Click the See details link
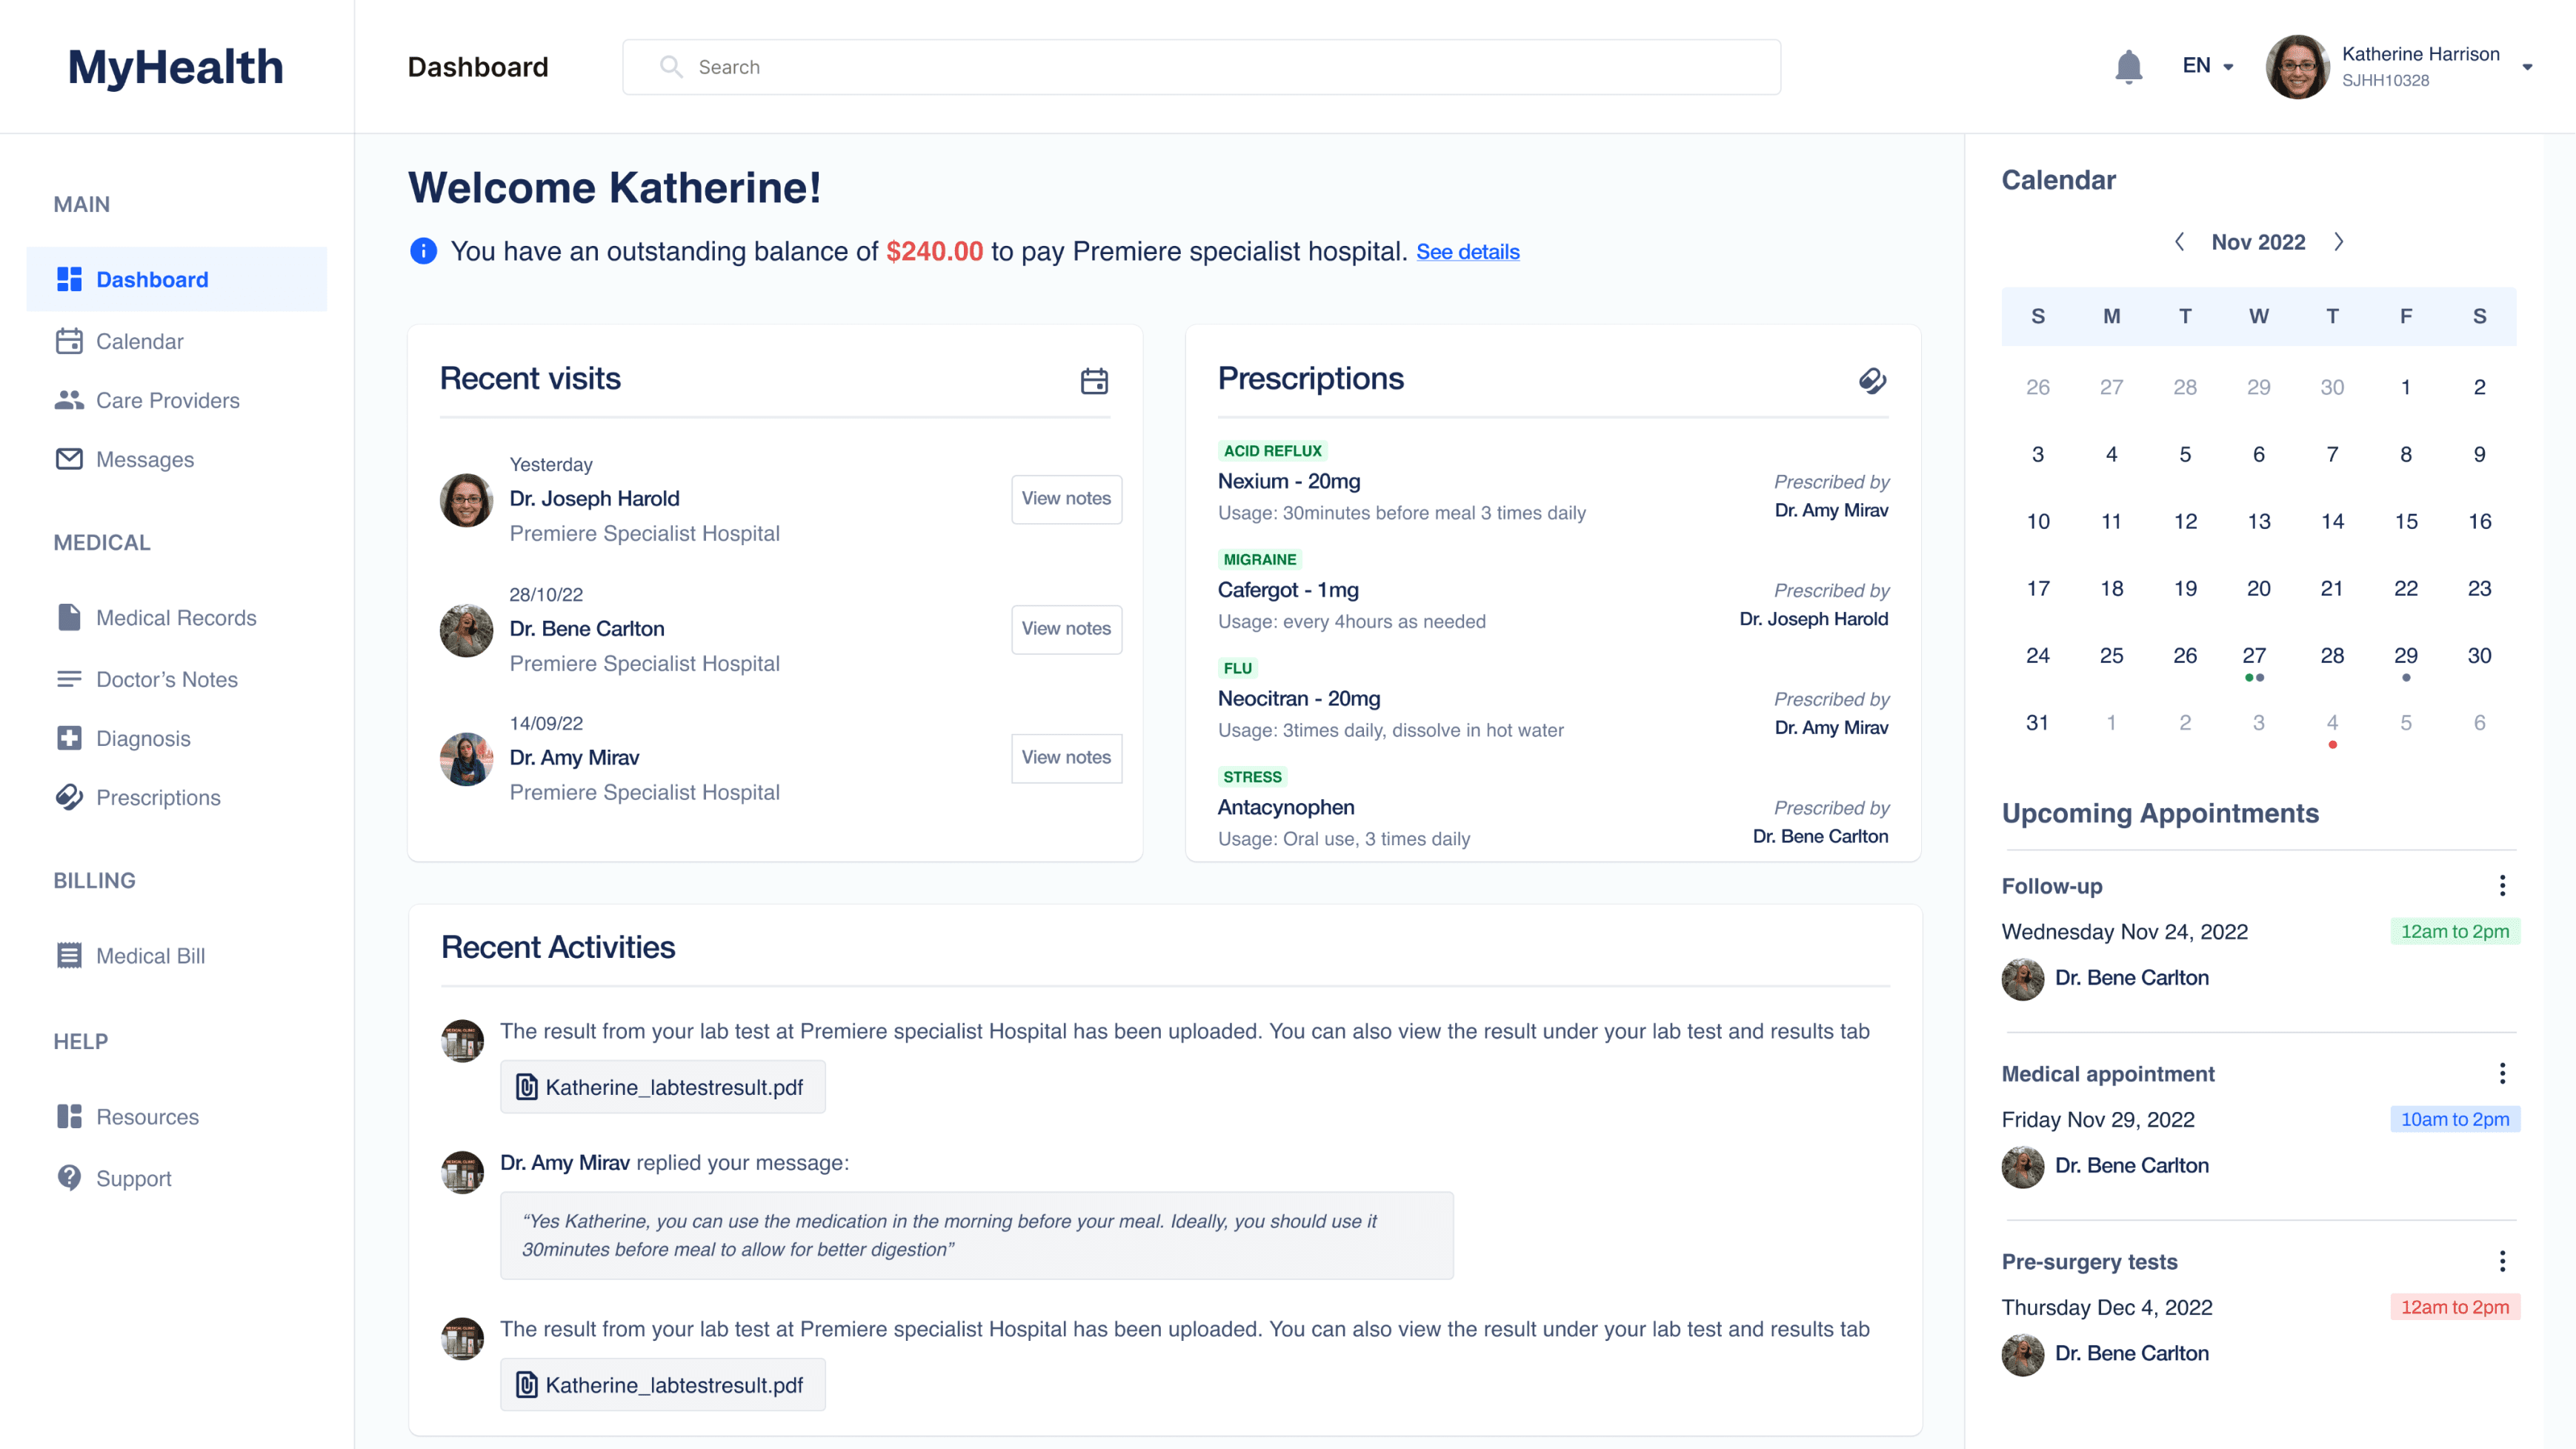 point(1467,252)
